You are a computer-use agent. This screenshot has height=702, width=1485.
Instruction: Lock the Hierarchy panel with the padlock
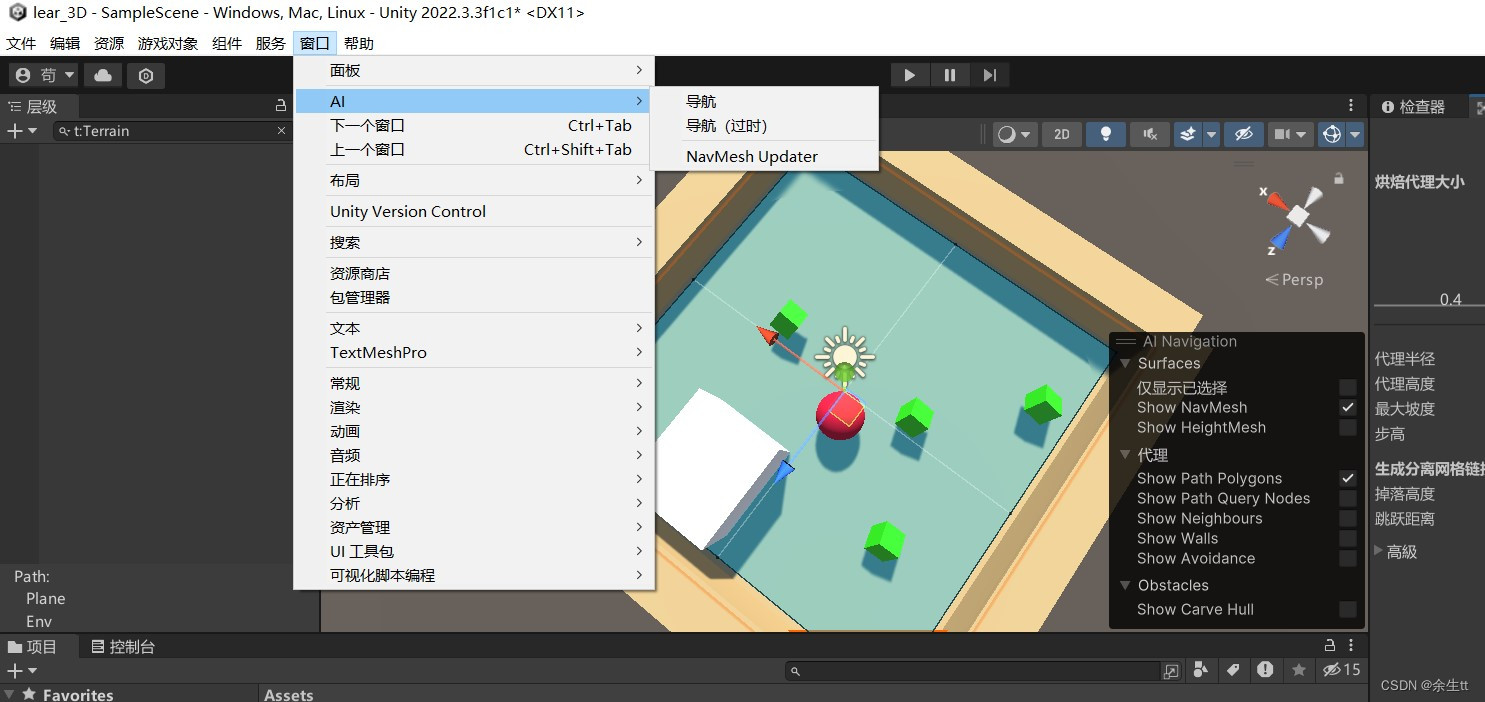coord(281,106)
